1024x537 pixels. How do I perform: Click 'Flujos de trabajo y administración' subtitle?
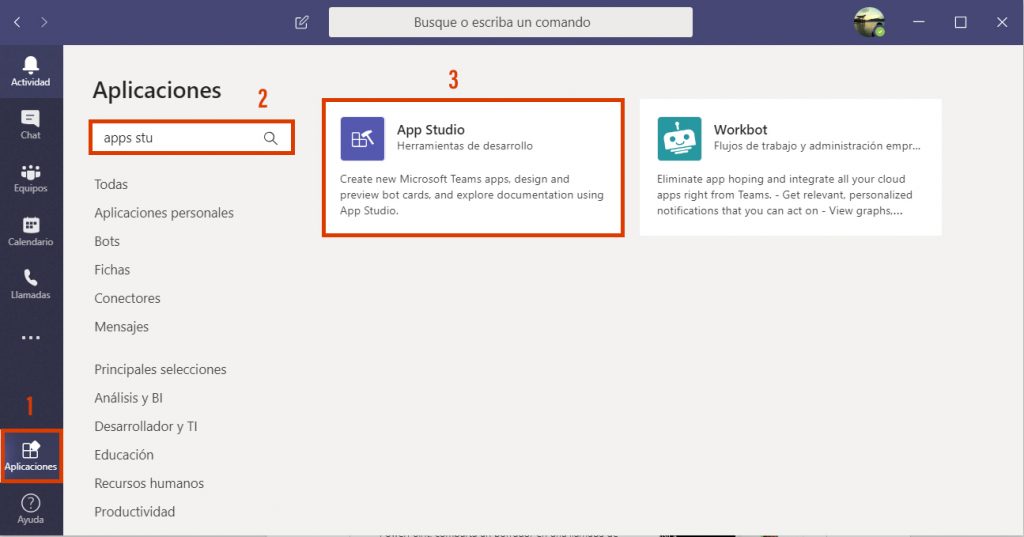click(x=817, y=146)
